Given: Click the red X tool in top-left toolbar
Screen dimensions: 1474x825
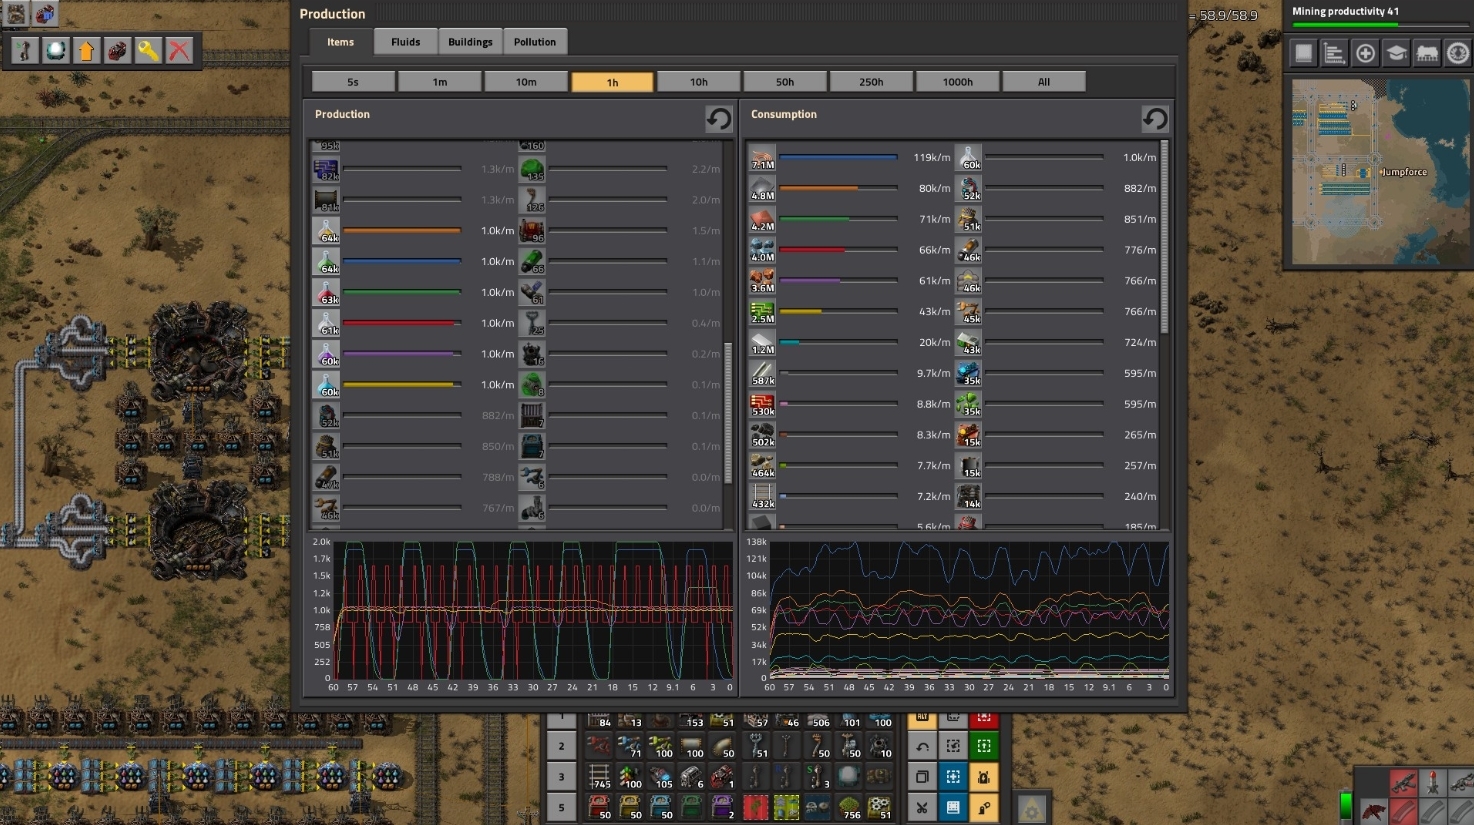Looking at the screenshot, I should pyautogui.click(x=179, y=51).
